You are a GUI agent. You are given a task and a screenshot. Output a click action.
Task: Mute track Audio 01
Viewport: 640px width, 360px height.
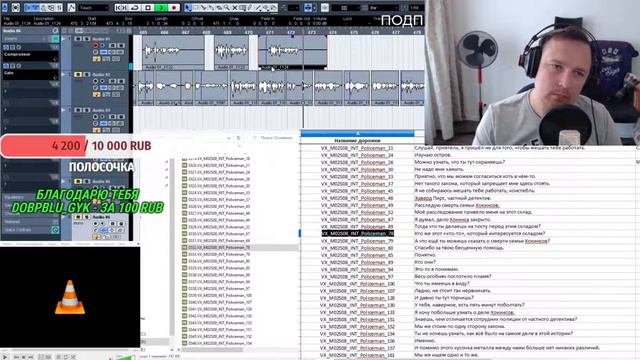click(78, 39)
